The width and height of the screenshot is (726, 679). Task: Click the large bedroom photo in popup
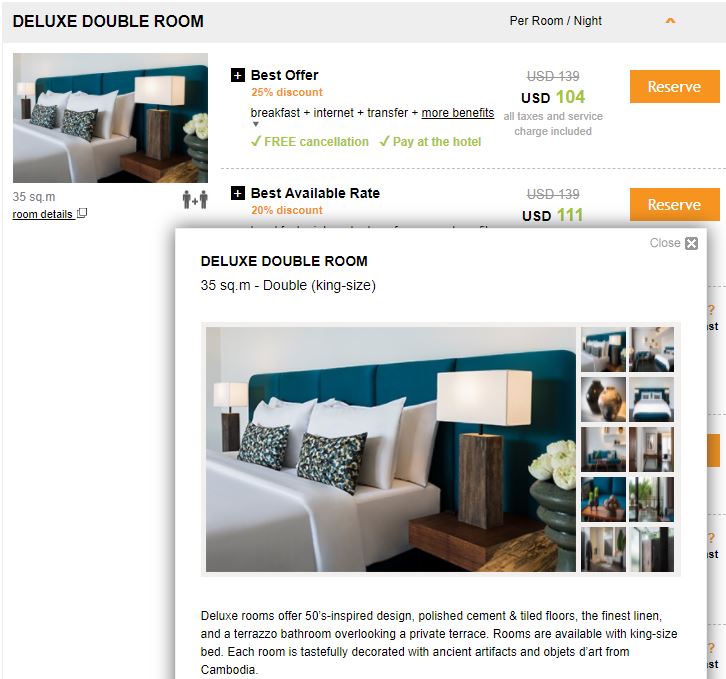point(391,449)
